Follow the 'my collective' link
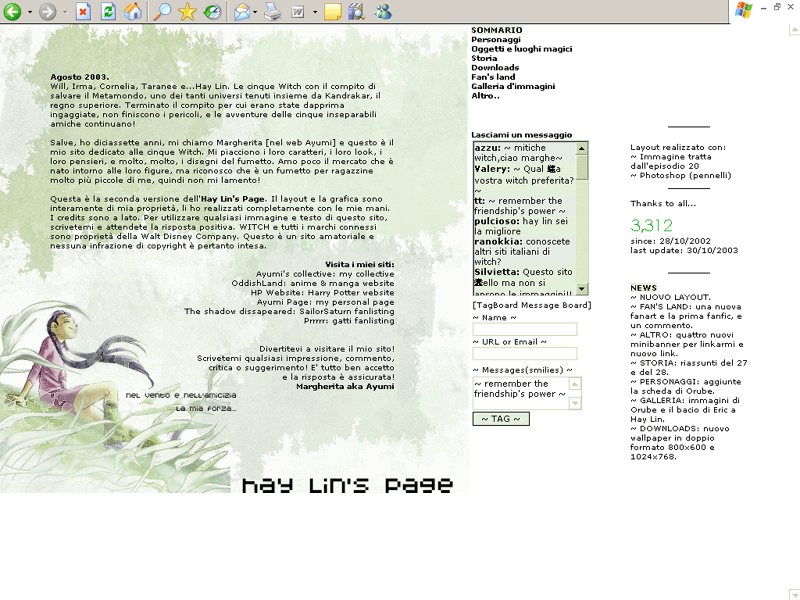 tap(367, 274)
